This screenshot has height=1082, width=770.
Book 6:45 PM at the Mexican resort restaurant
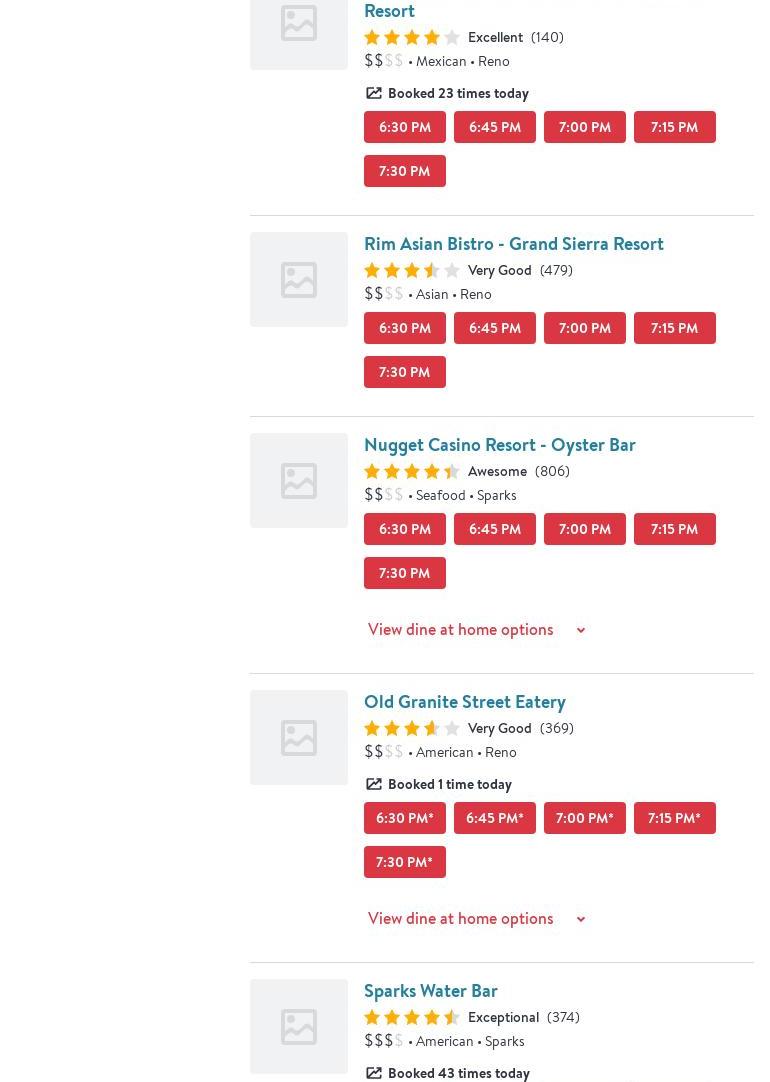pos(494,127)
